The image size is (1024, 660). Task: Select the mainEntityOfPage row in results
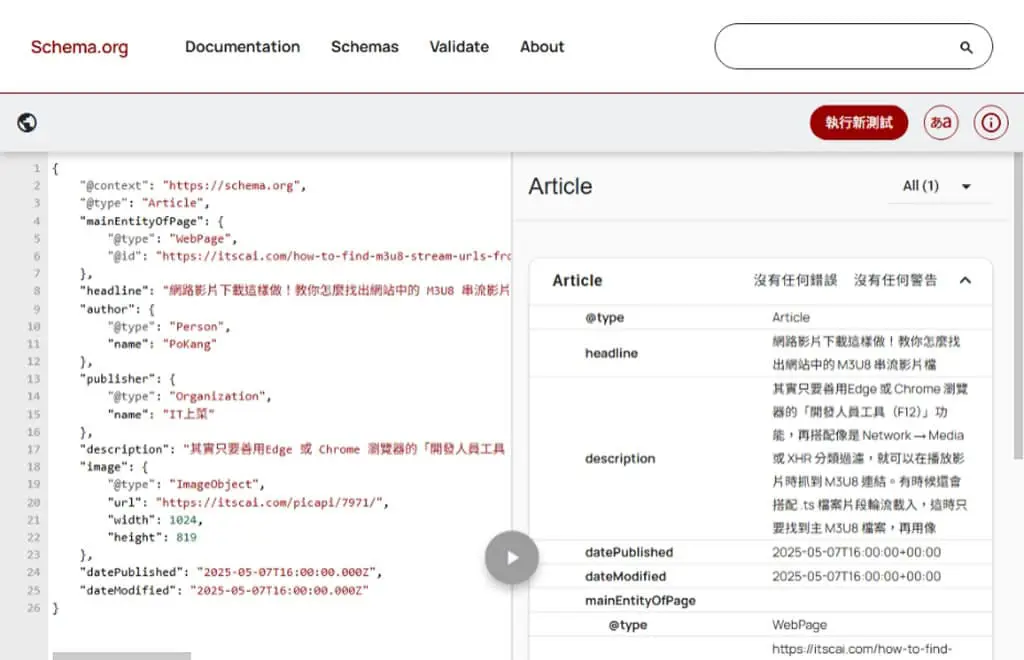pyautogui.click(x=760, y=601)
